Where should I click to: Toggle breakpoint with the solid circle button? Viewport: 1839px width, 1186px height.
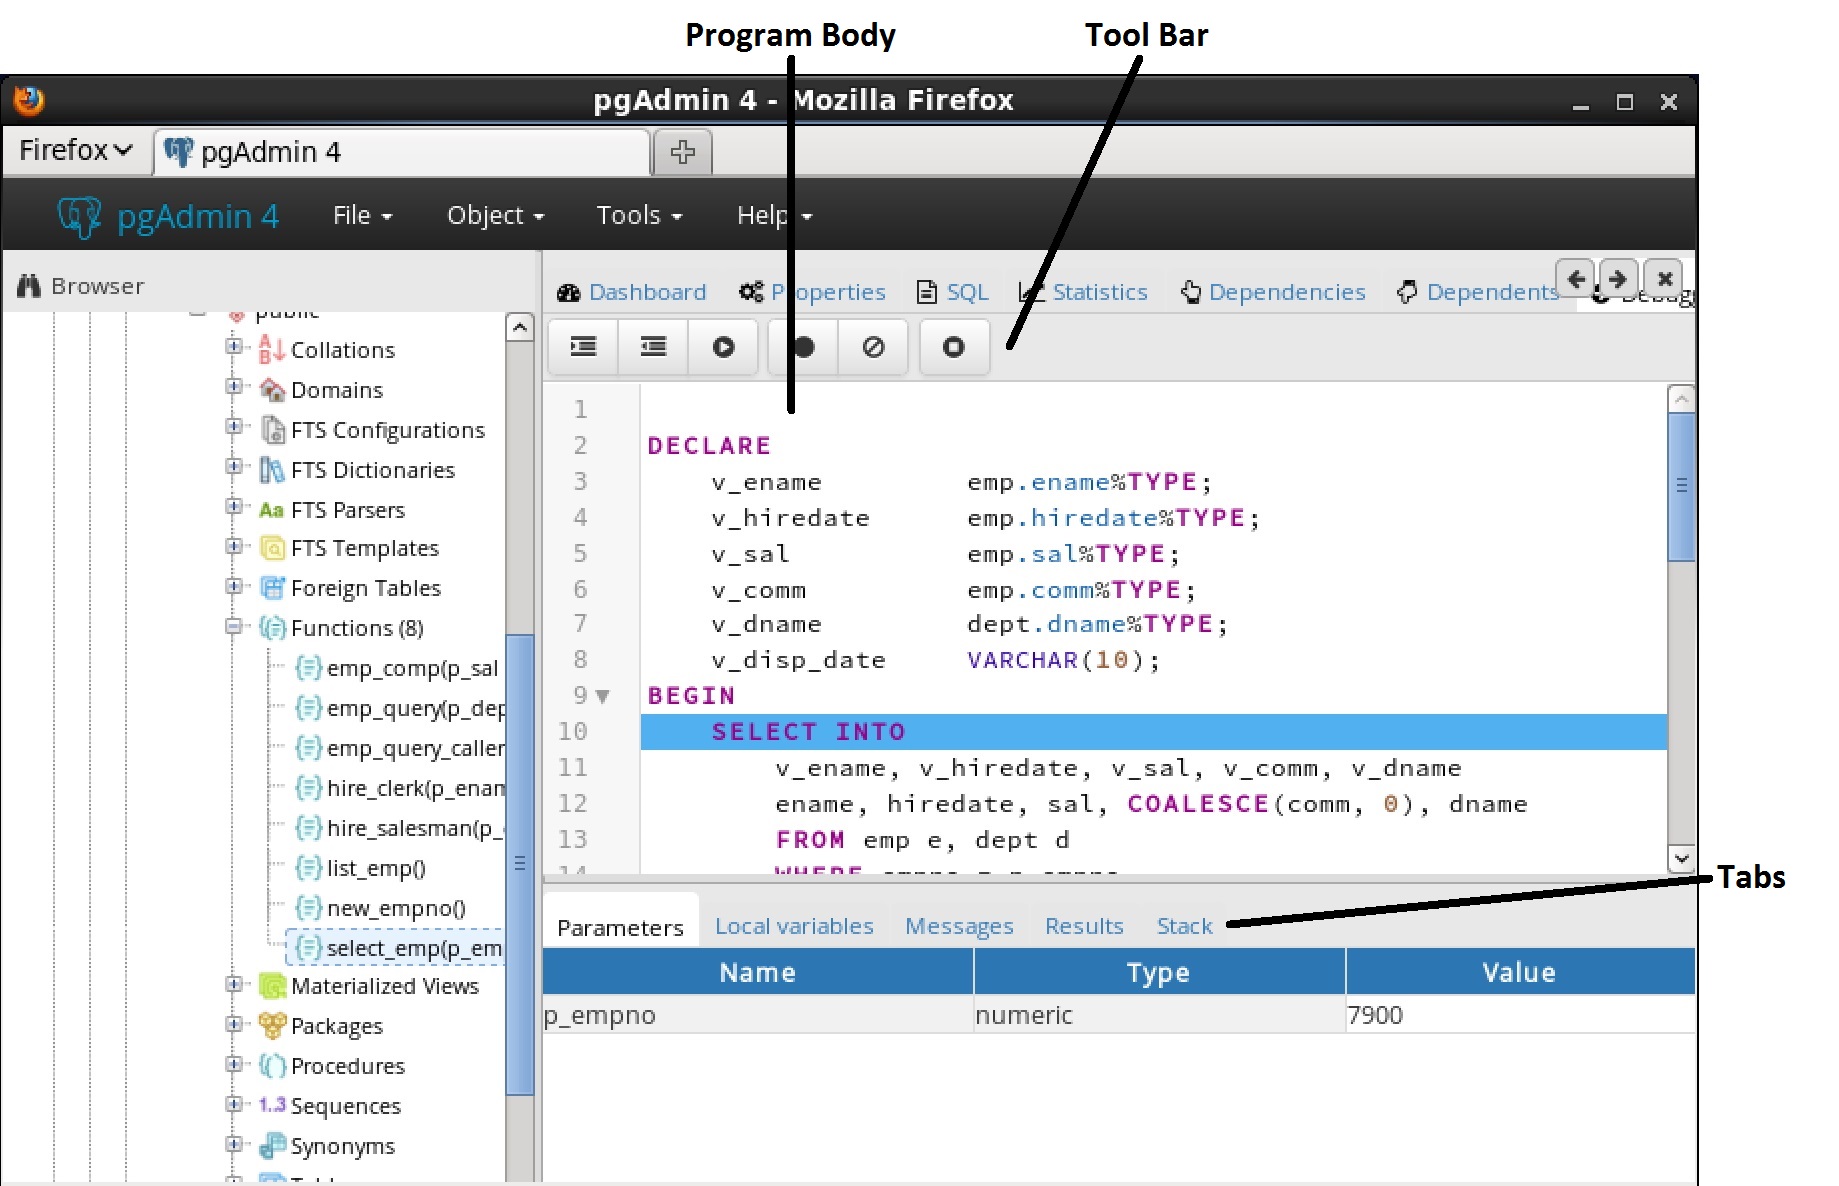[x=803, y=347]
